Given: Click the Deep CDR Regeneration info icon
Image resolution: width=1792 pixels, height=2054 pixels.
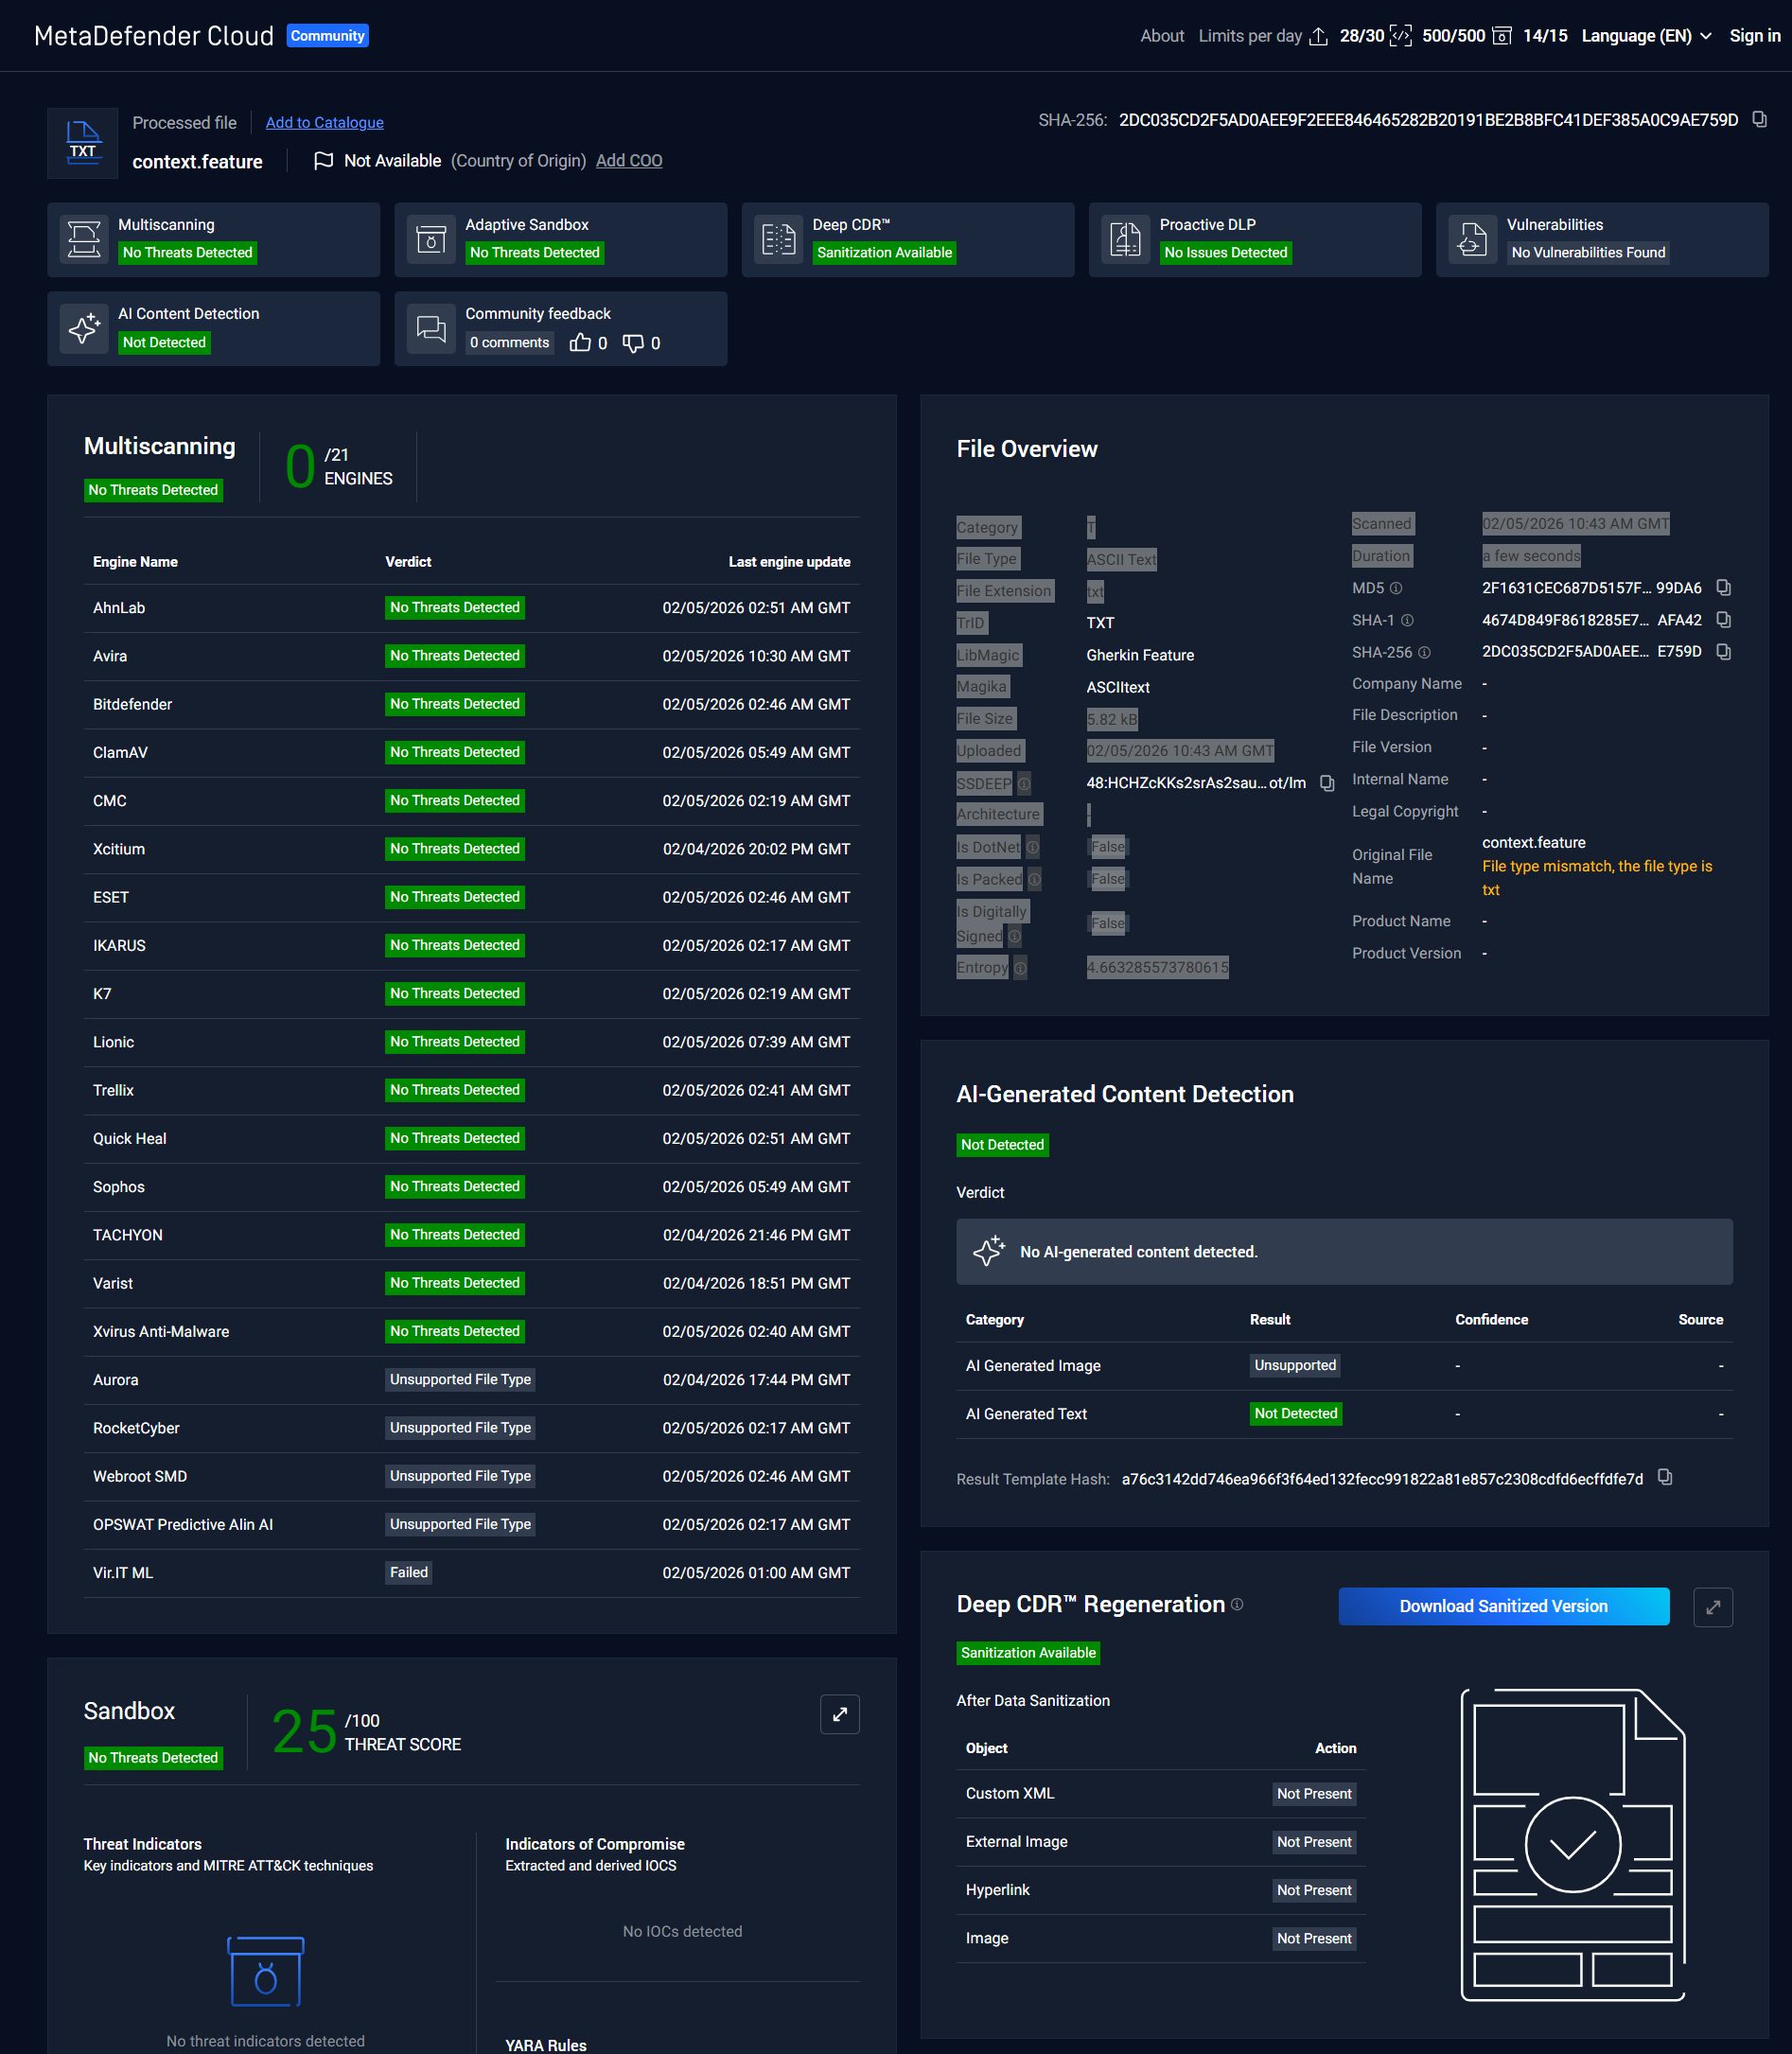Looking at the screenshot, I should point(1237,1604).
